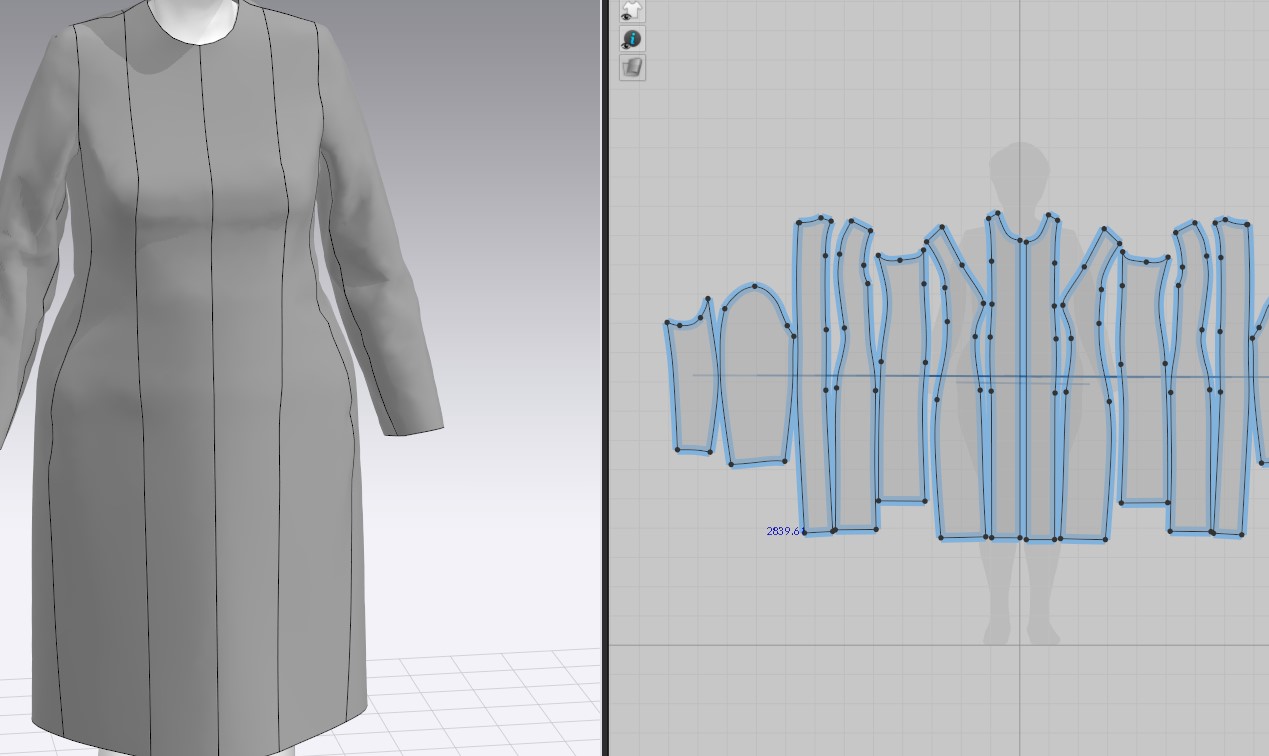Select the rounded sleeve cap pattern piece
Screen dimensions: 1269x756
pyautogui.click(x=755, y=380)
